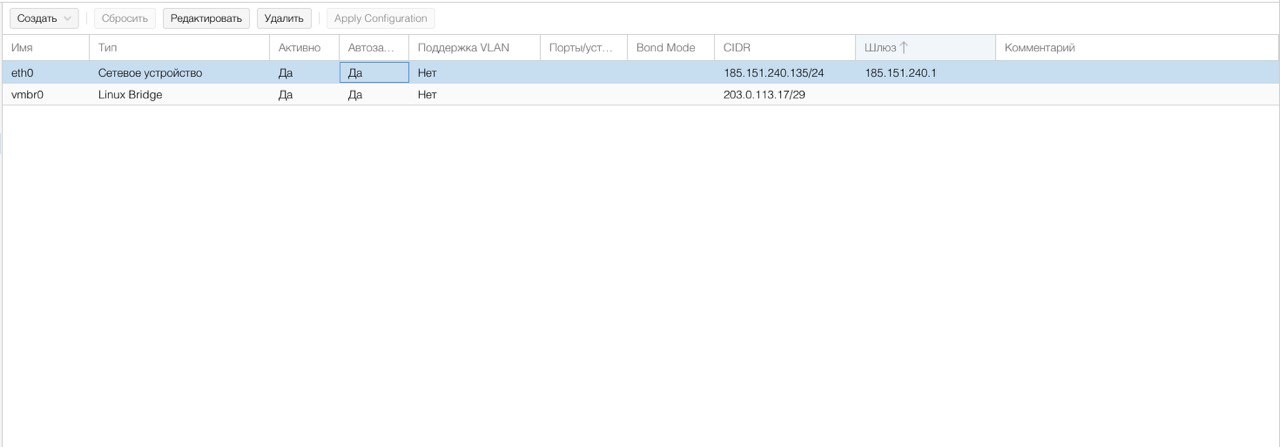
Task: Sort by the Имя column header
Action: [x=45, y=48]
